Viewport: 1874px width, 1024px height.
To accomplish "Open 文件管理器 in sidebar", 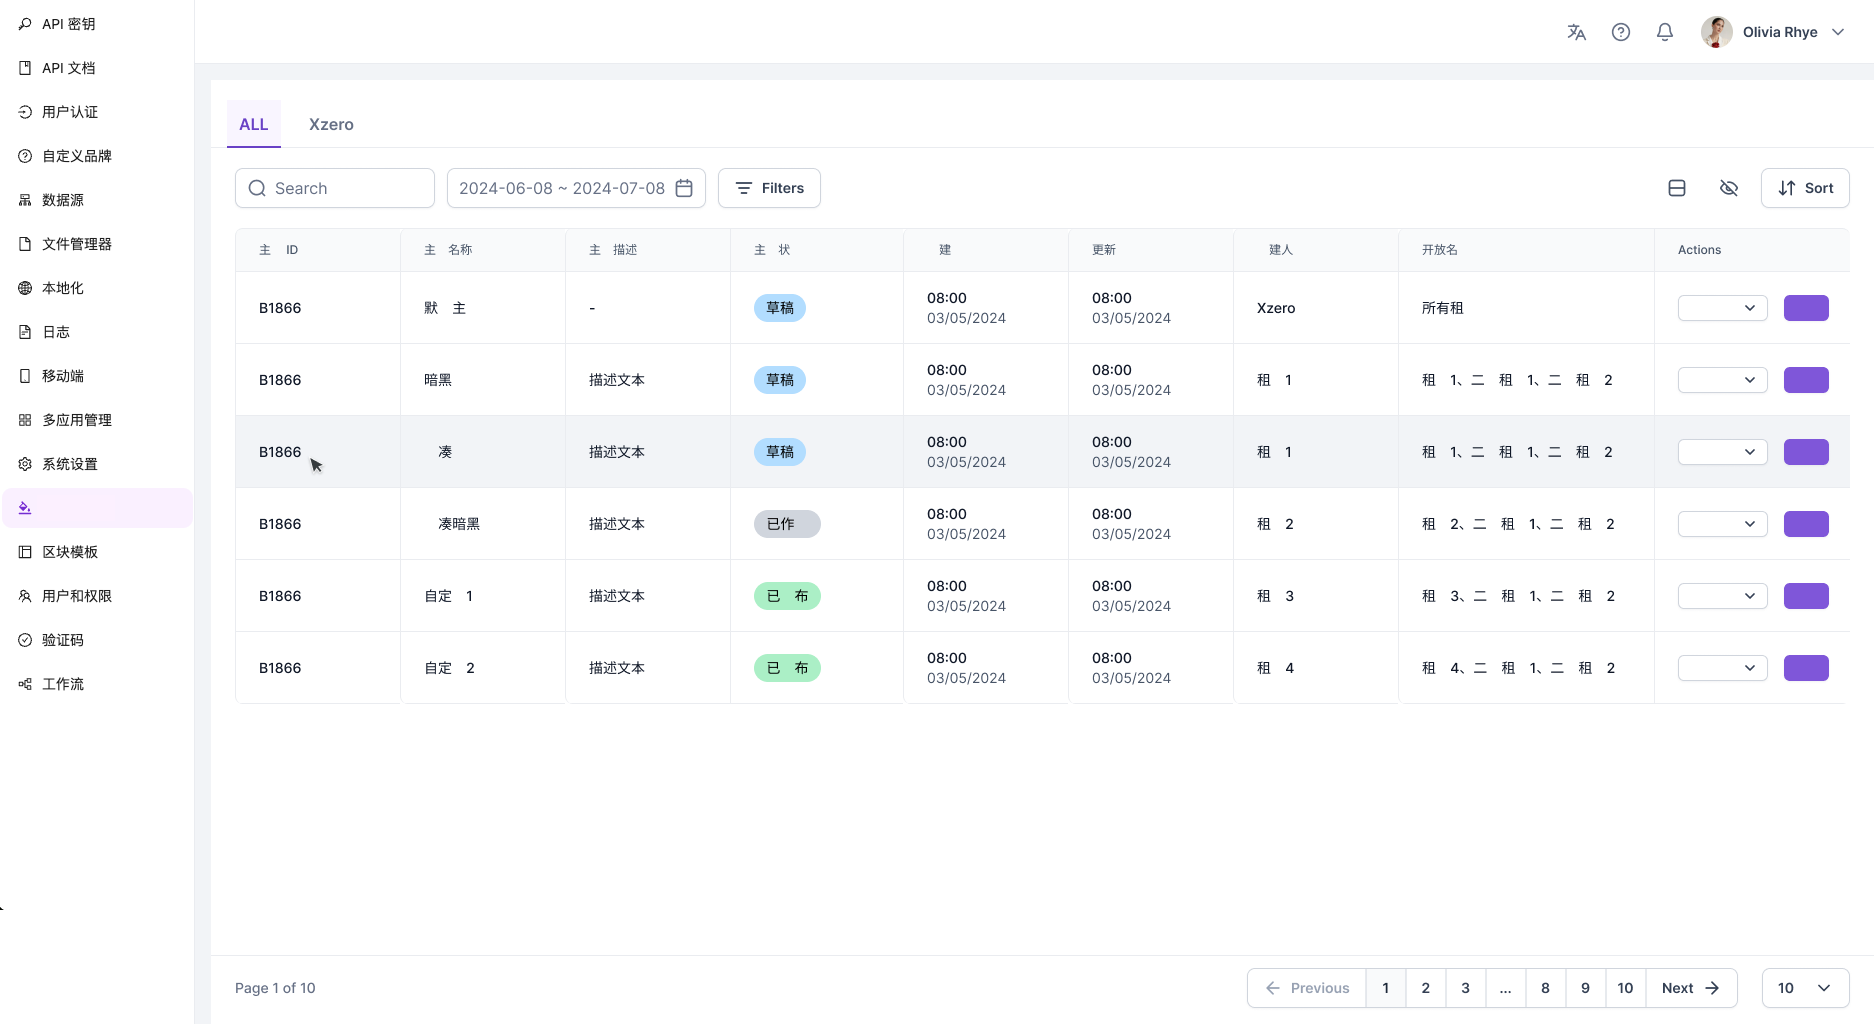I will [x=97, y=244].
